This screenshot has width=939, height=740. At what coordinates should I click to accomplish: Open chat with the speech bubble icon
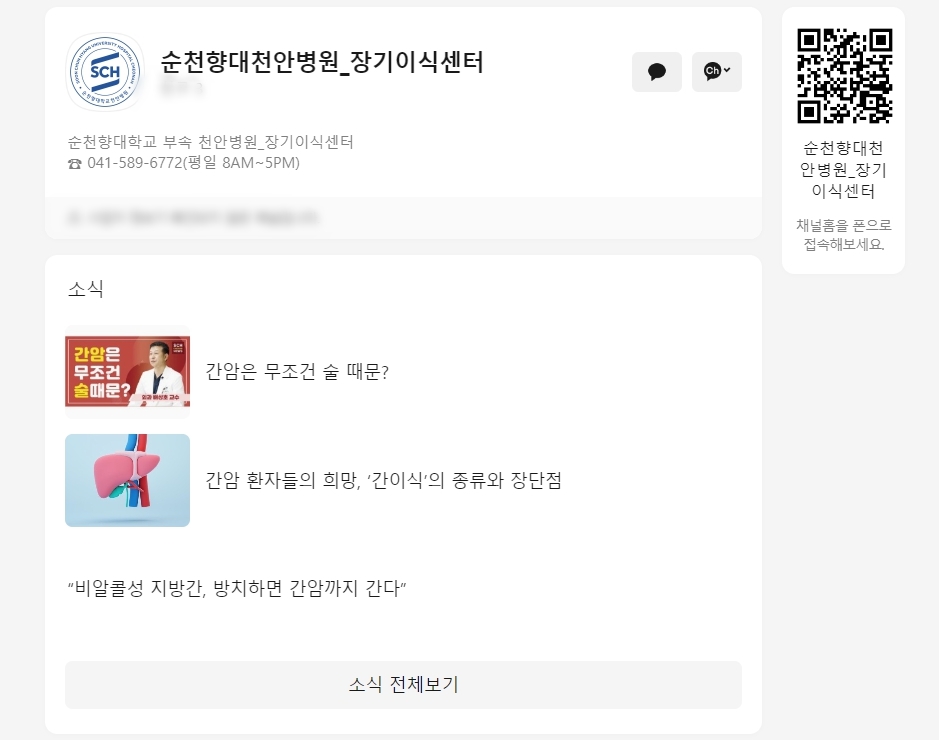[x=656, y=72]
